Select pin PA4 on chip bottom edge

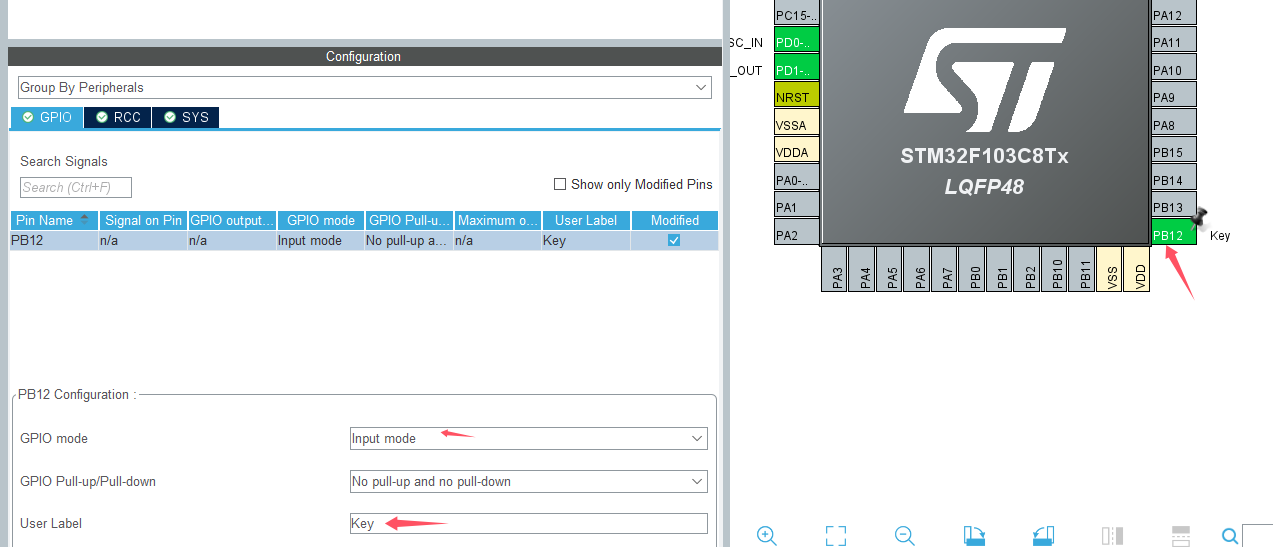(x=864, y=269)
